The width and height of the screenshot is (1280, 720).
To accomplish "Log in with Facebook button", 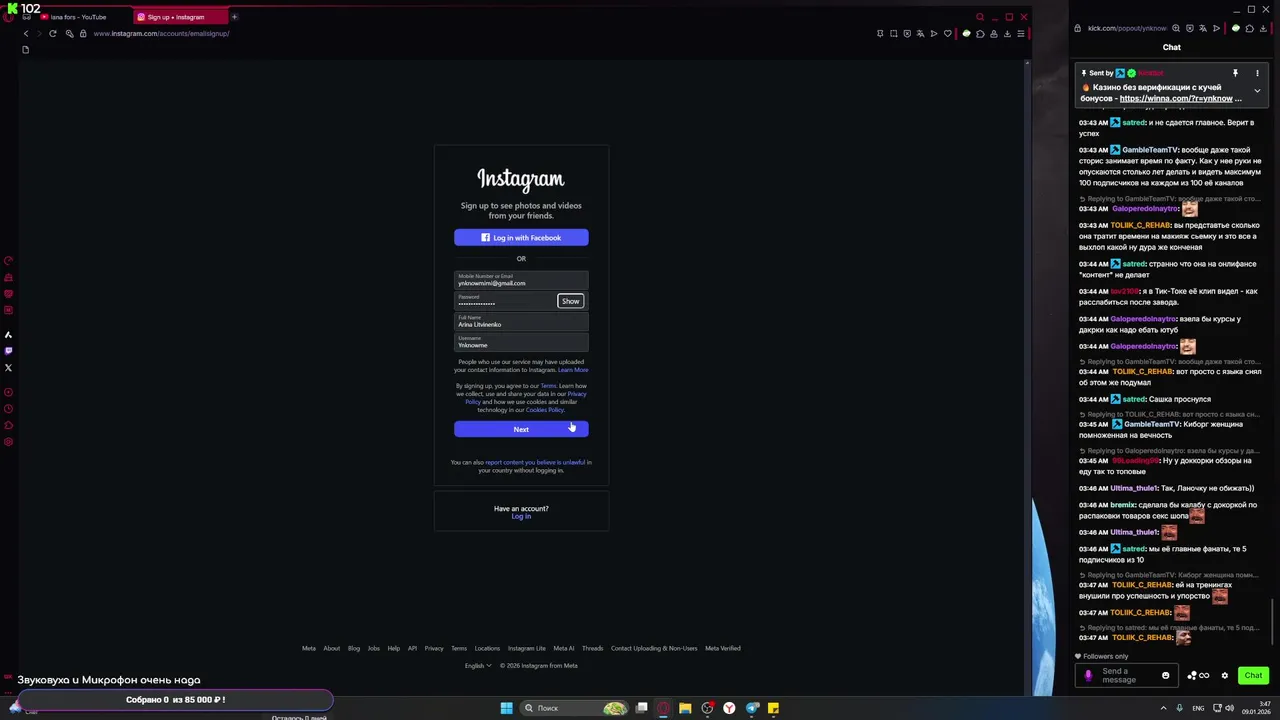I will coord(521,238).
